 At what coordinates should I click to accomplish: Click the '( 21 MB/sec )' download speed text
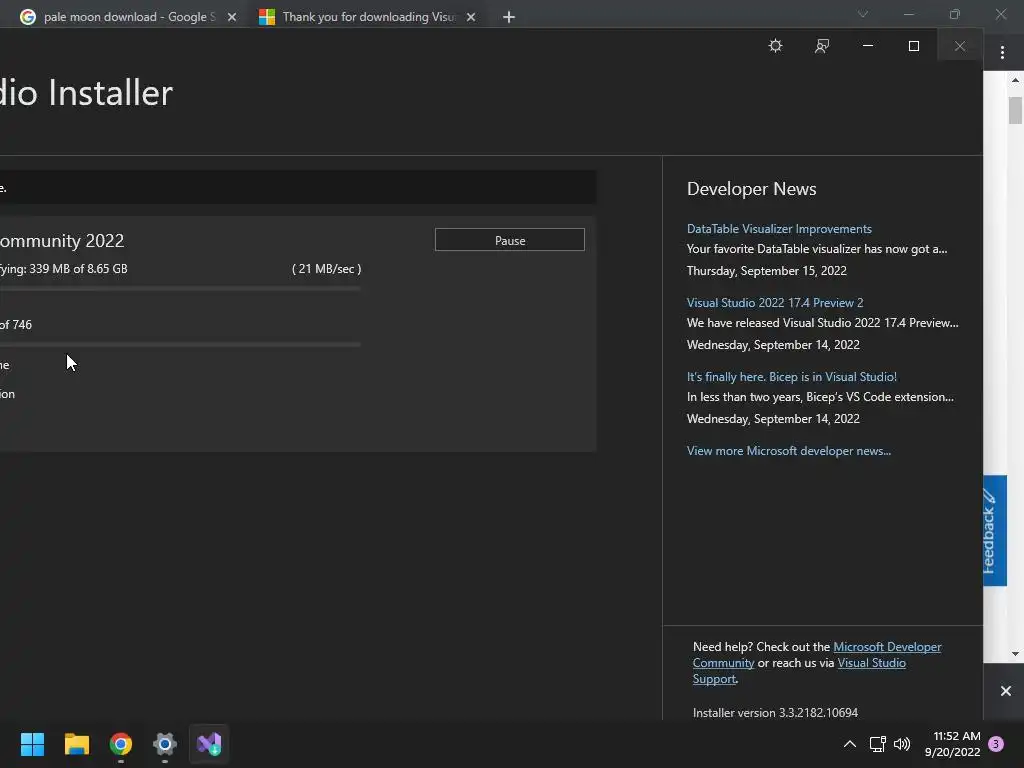[x=327, y=268]
